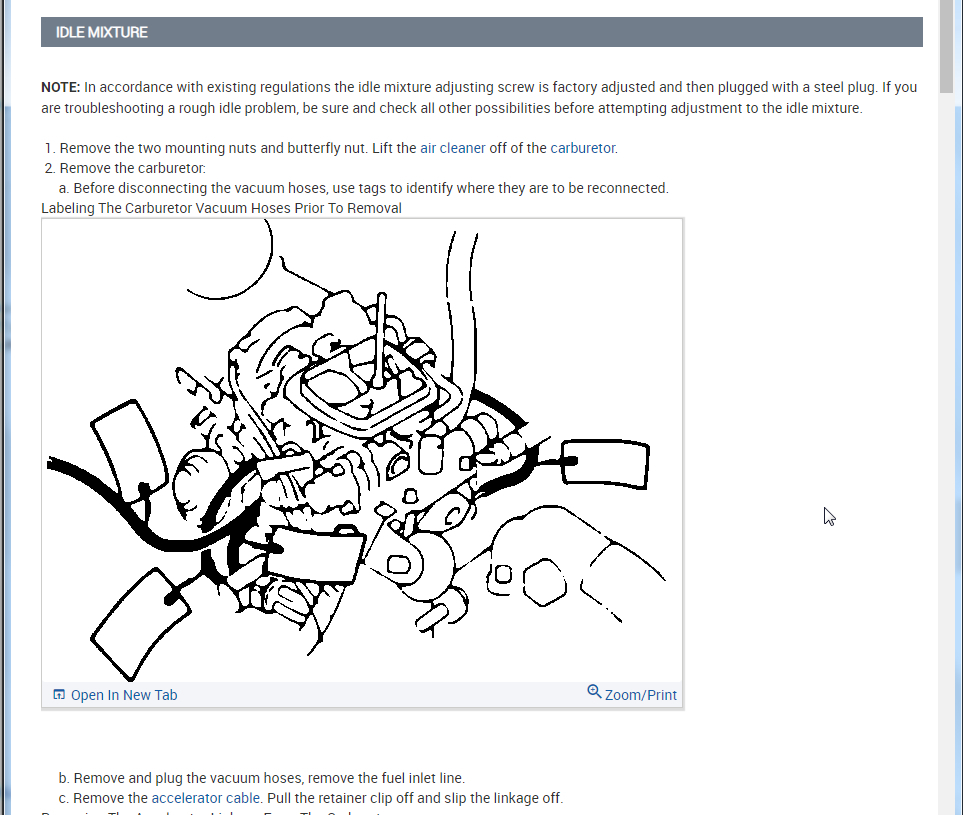Follow the 'air cleaner' hyperlink

tap(453, 148)
